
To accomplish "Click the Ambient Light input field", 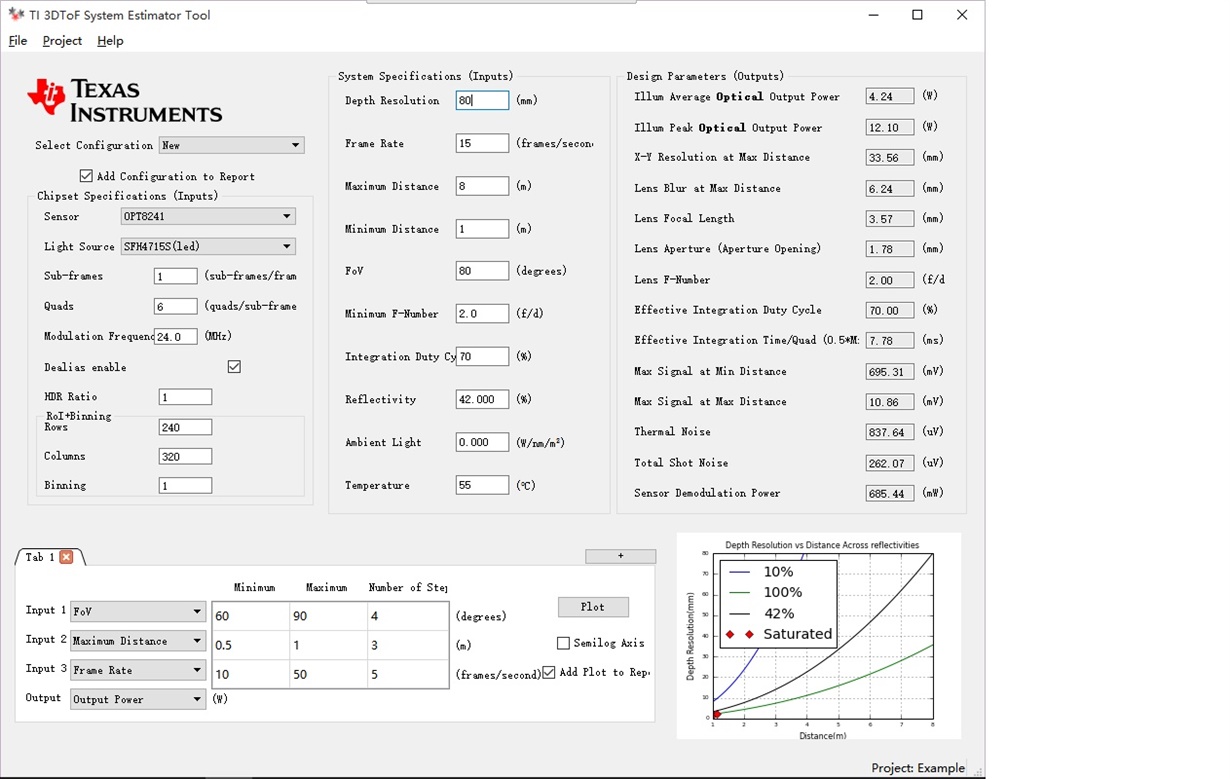I will (482, 442).
